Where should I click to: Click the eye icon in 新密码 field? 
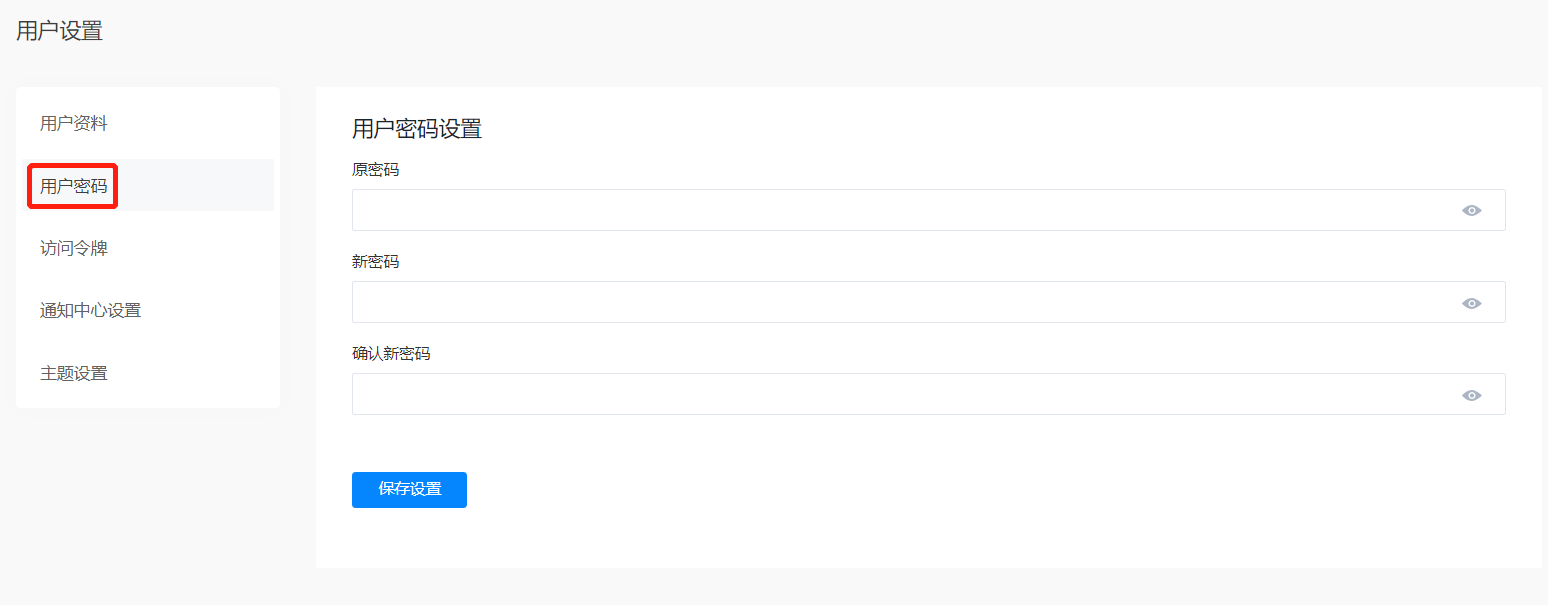[1471, 303]
